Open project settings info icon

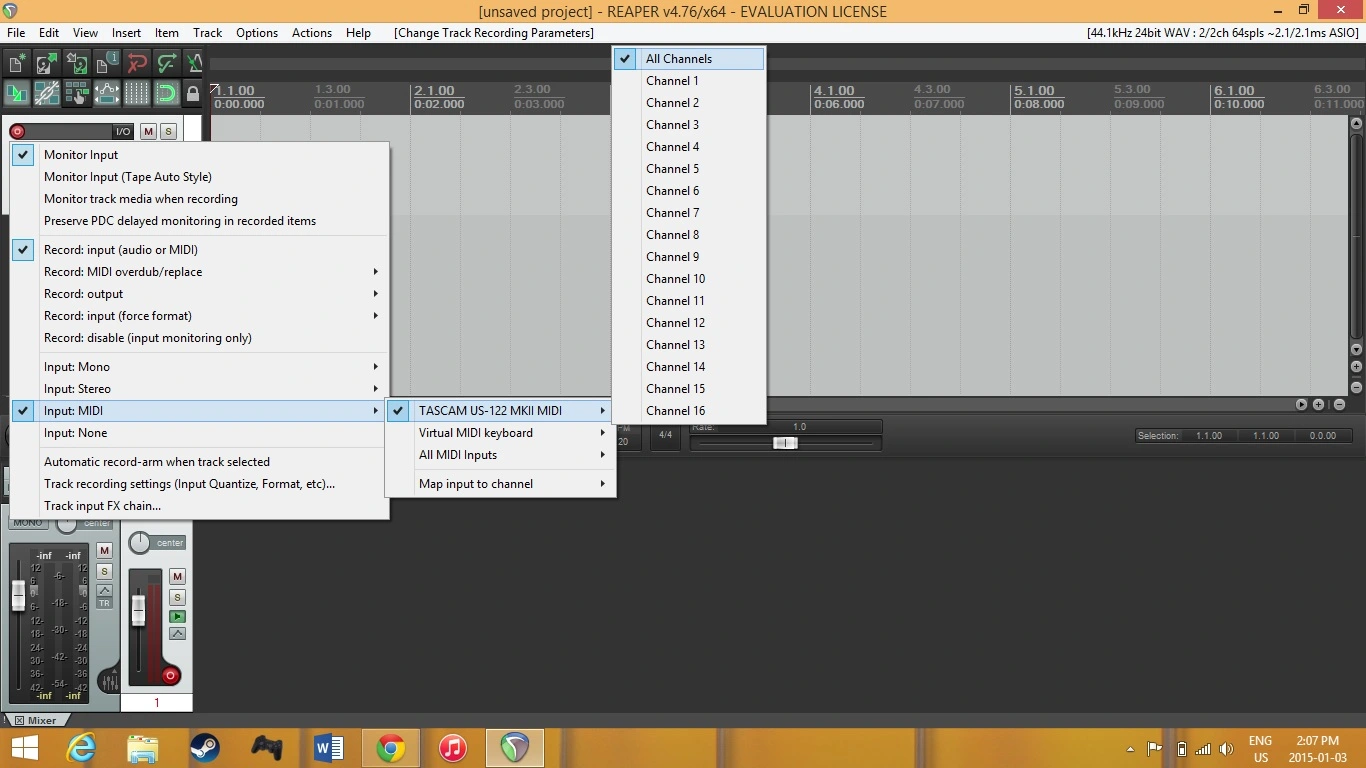coord(107,64)
